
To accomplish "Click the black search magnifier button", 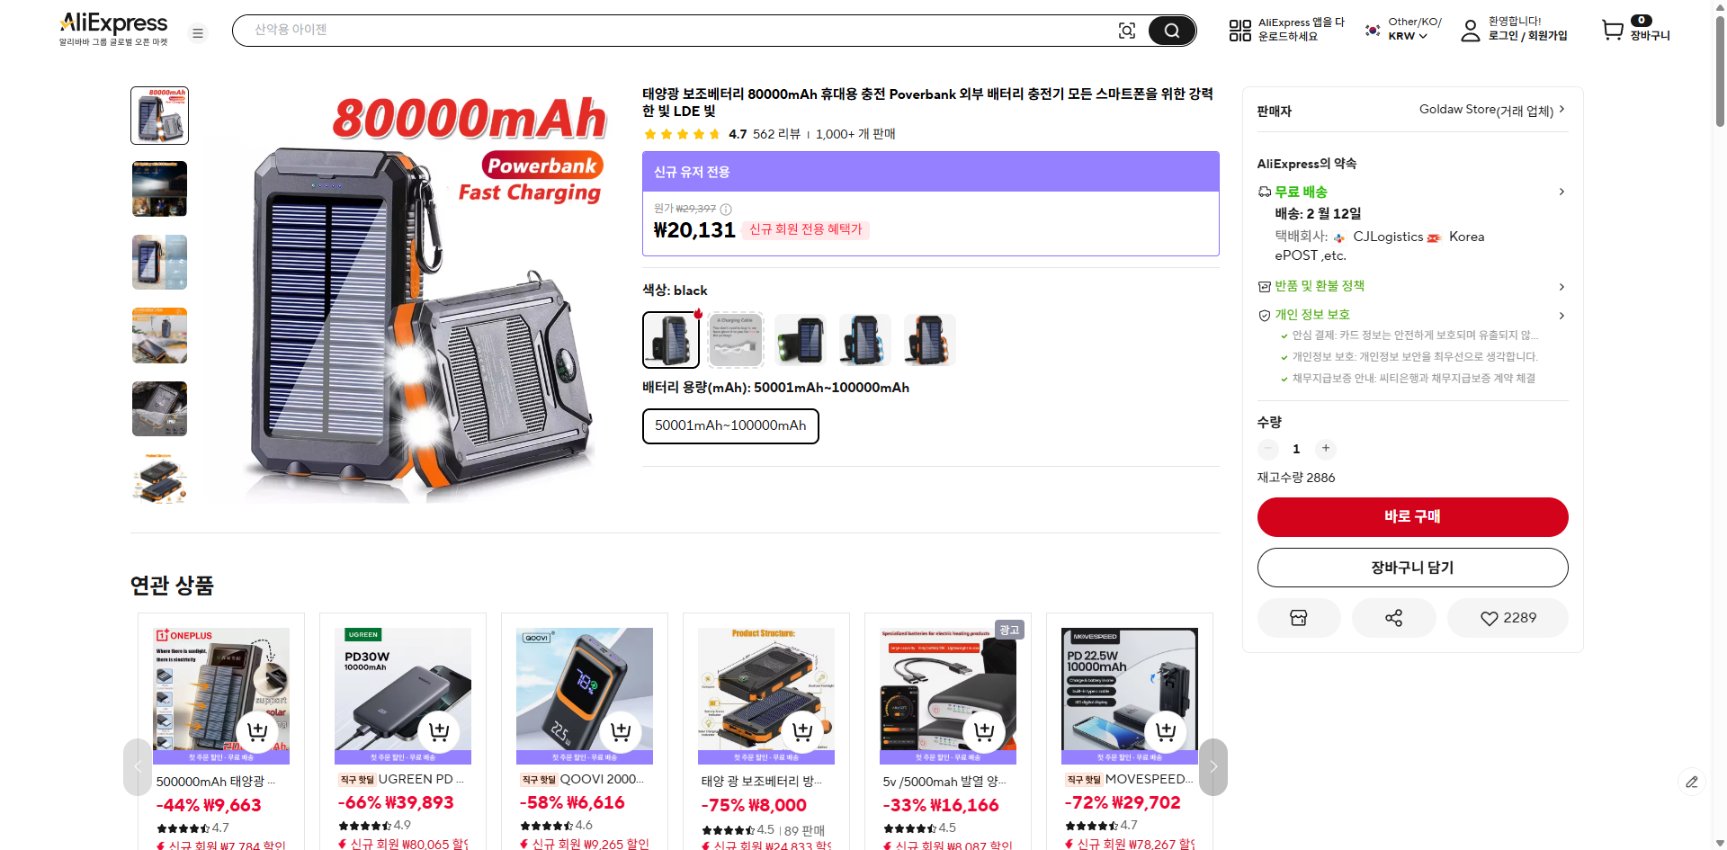I will point(1172,31).
